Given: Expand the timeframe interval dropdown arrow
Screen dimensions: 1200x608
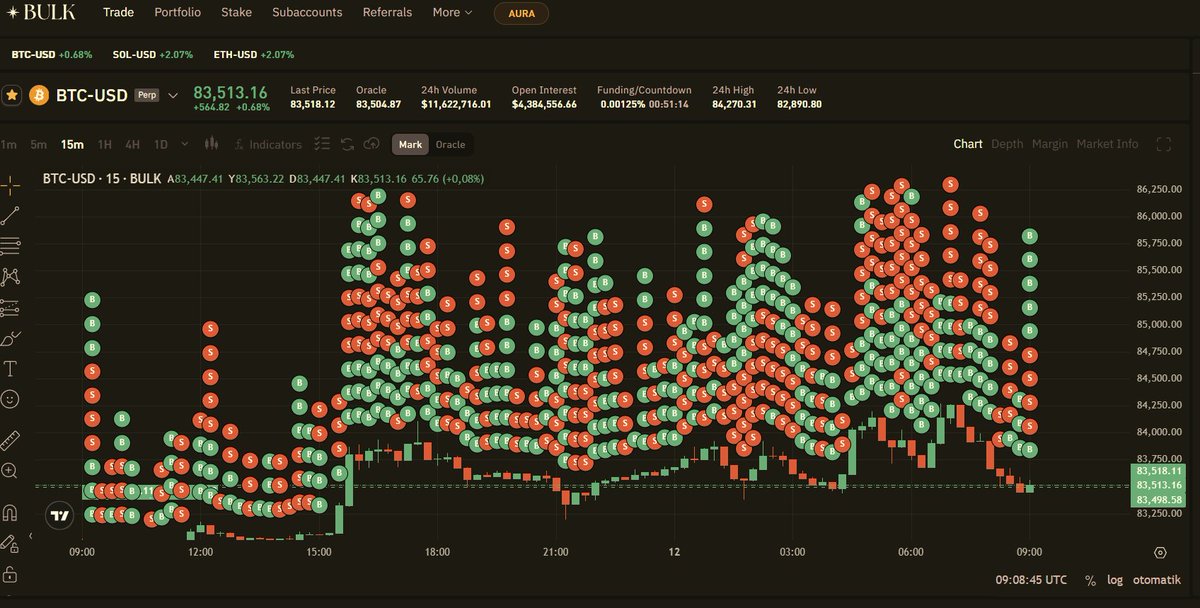Looking at the screenshot, I should 186,145.
